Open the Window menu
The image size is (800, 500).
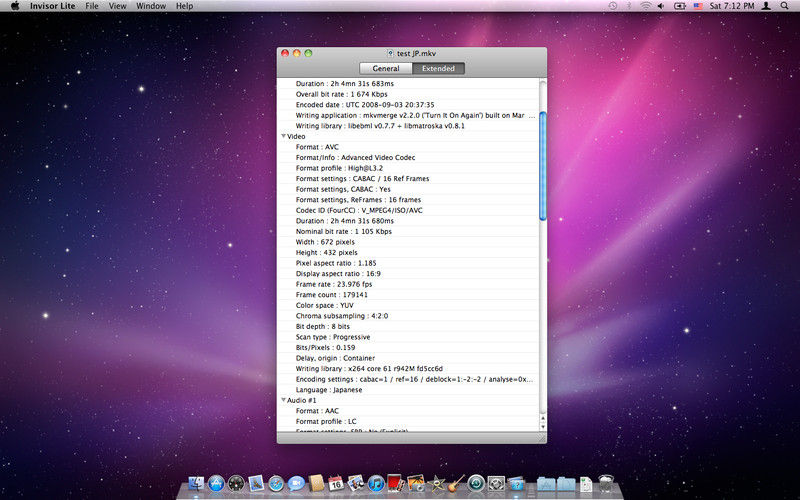[151, 6]
